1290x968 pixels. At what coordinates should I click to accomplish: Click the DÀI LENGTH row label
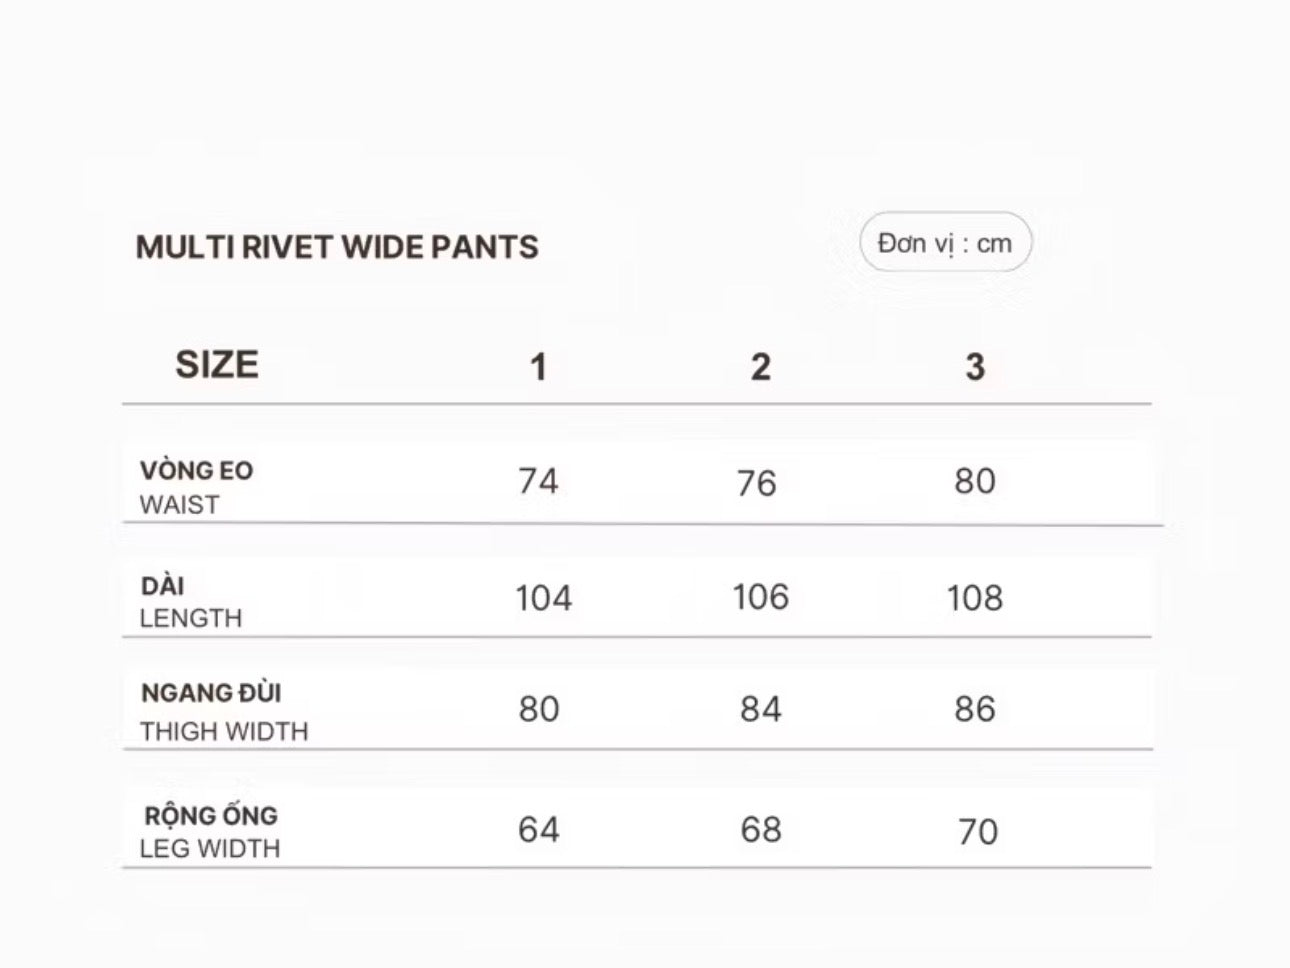pos(190,601)
